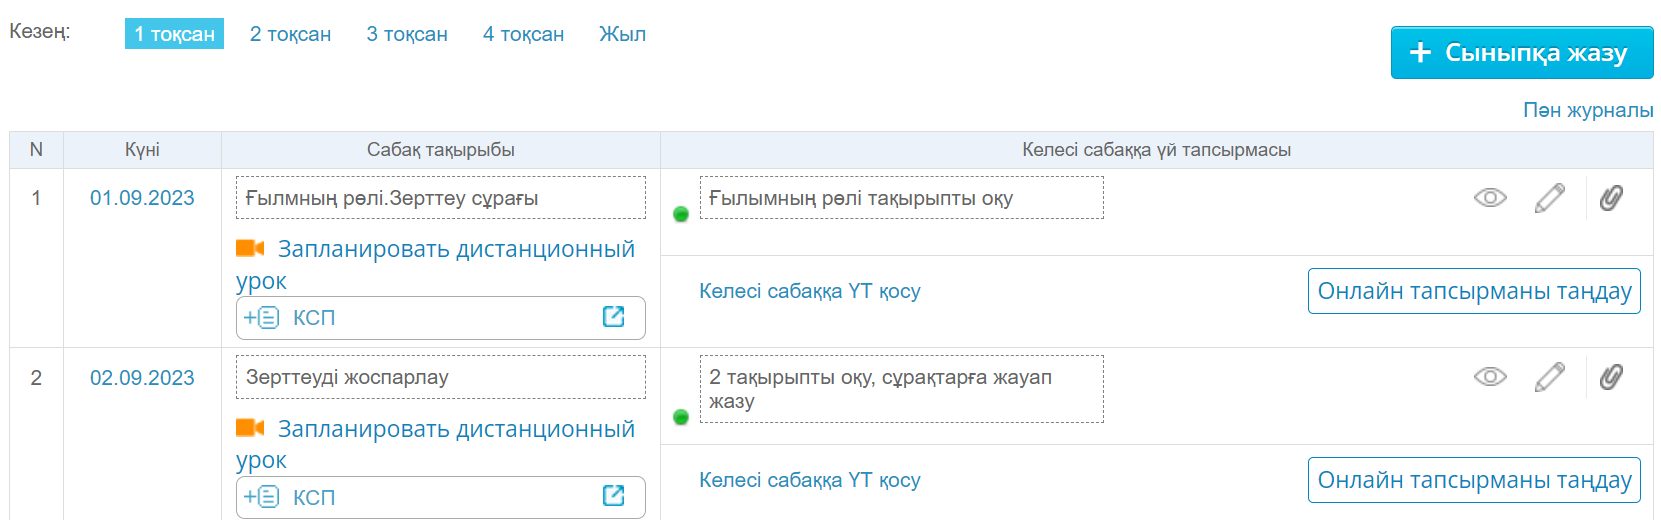The width and height of the screenshot is (1661, 520).
Task: Click the orange video camera icon in row 1
Action: 250,248
